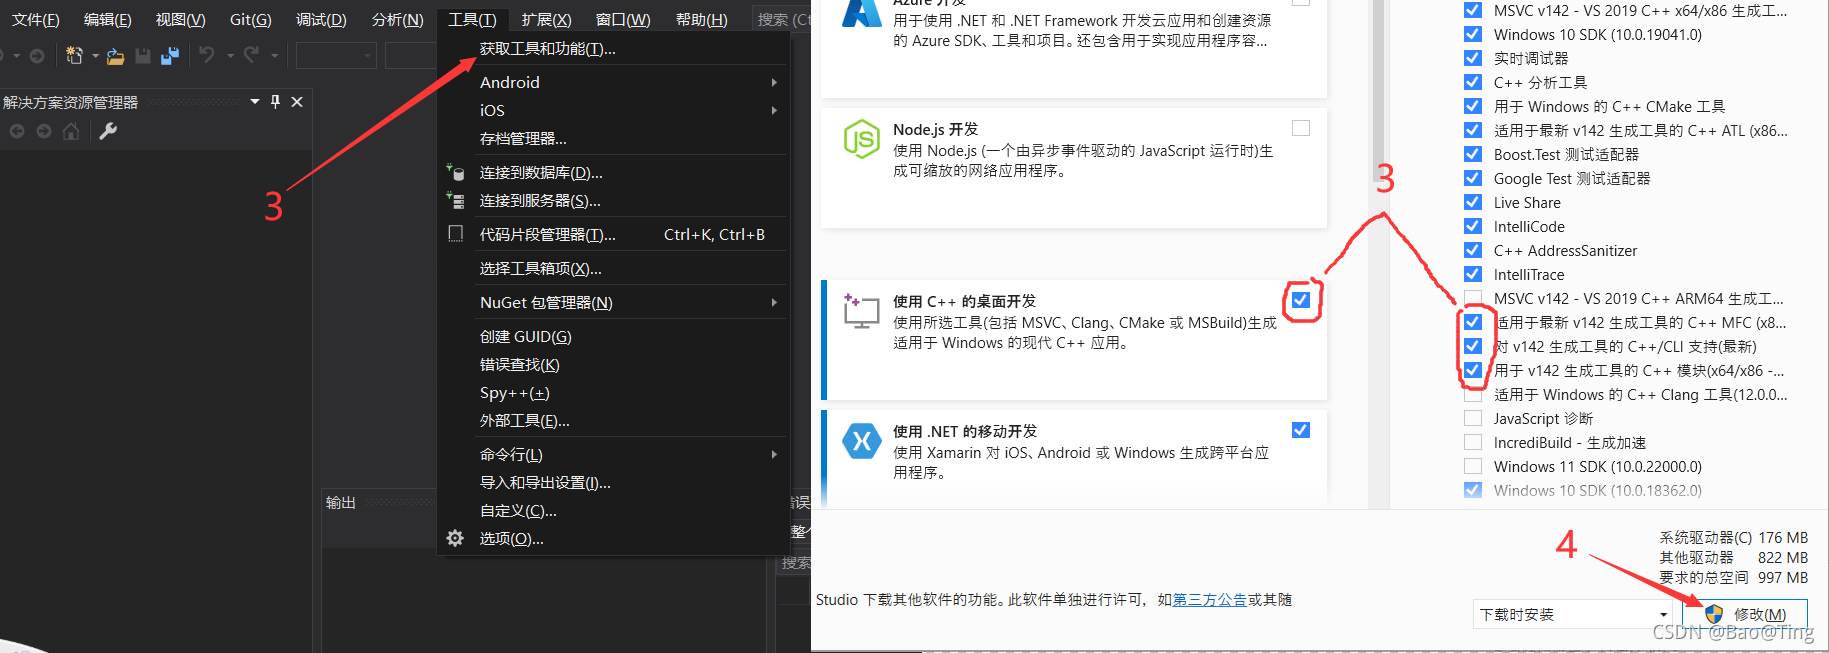The height and width of the screenshot is (653, 1829).
Task: Click the C++ desktop development workload icon
Action: click(x=861, y=311)
